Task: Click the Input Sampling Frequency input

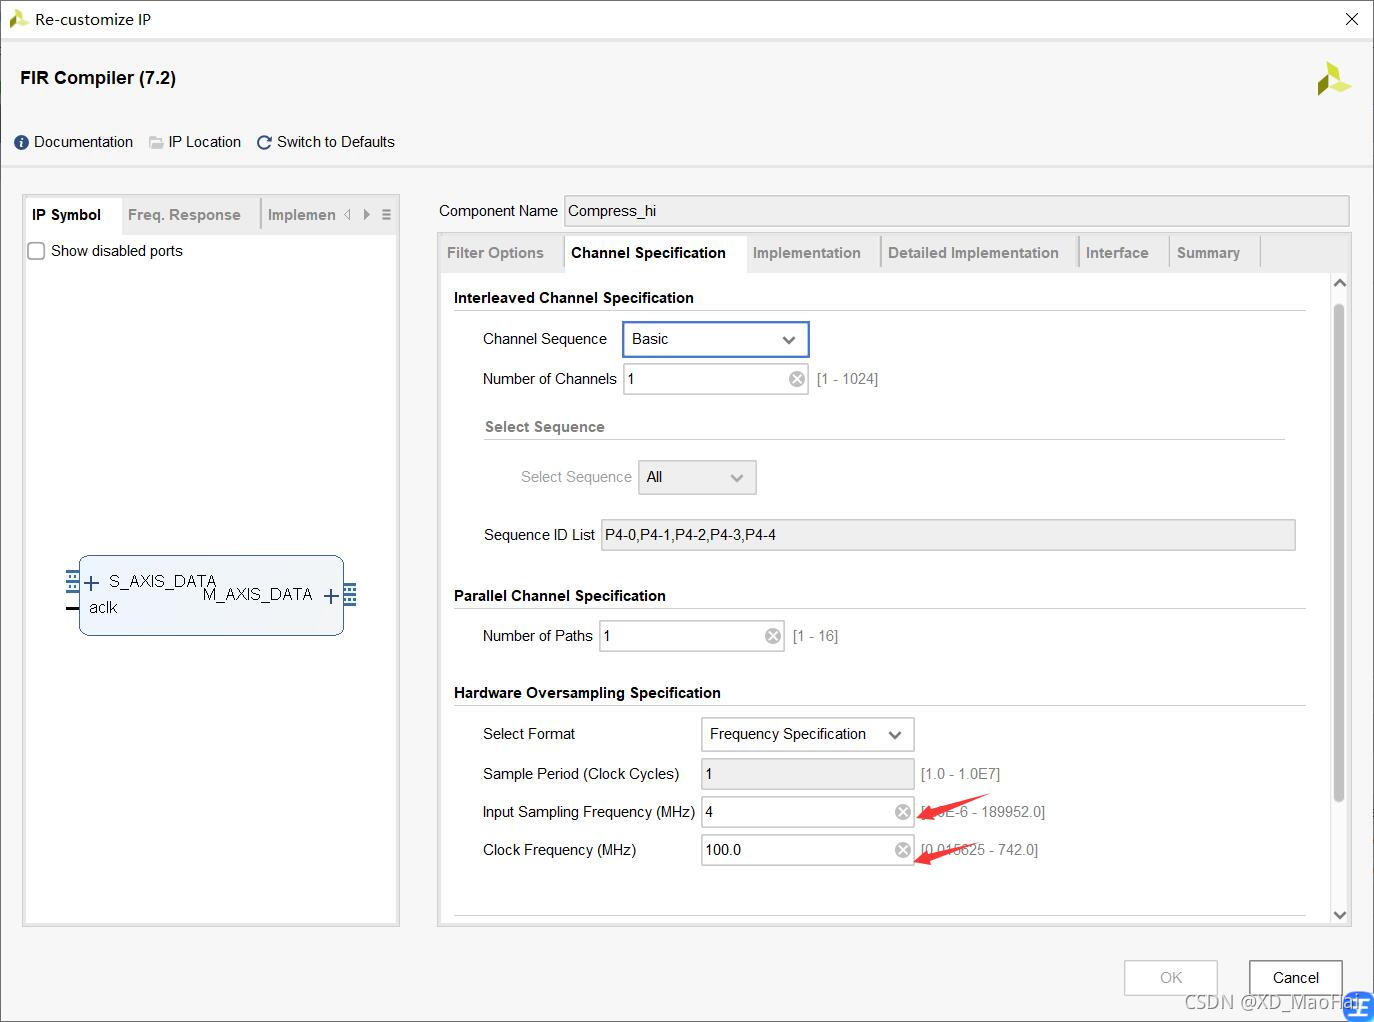Action: [807, 812]
